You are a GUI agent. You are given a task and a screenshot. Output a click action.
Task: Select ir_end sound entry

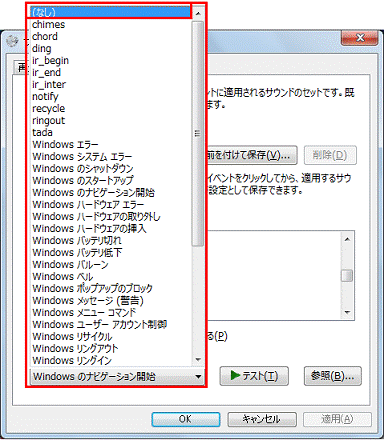111,72
